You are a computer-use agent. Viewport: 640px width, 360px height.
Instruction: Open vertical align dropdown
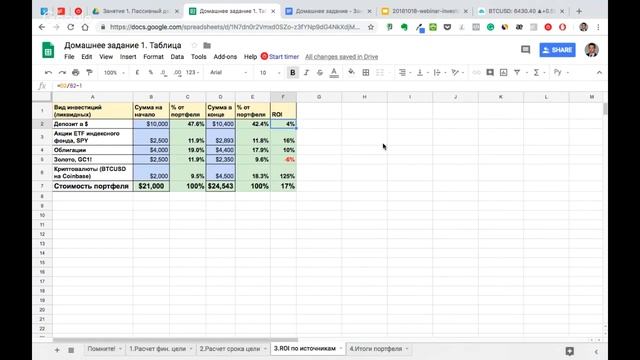[422, 73]
